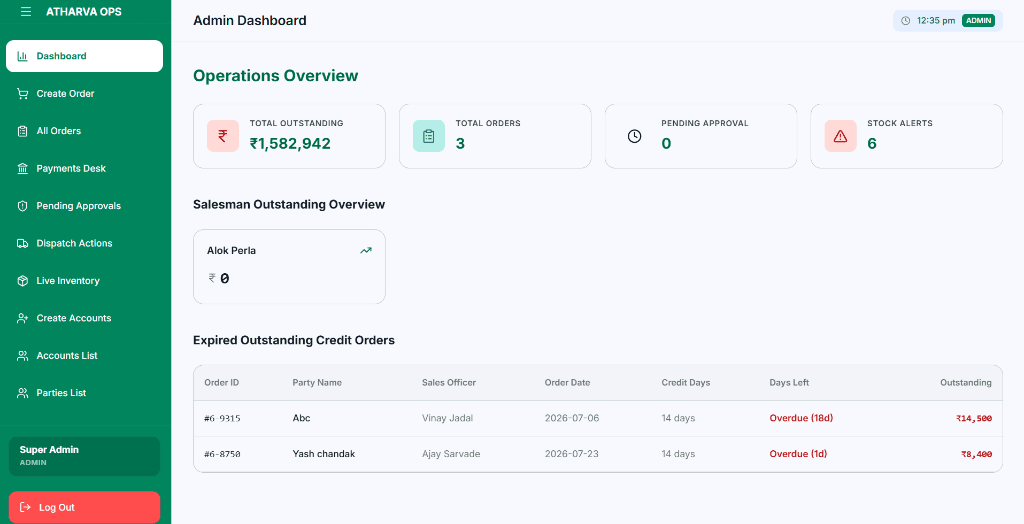1024x524 pixels.
Task: Open Live Inventory page
Action: click(x=84, y=281)
